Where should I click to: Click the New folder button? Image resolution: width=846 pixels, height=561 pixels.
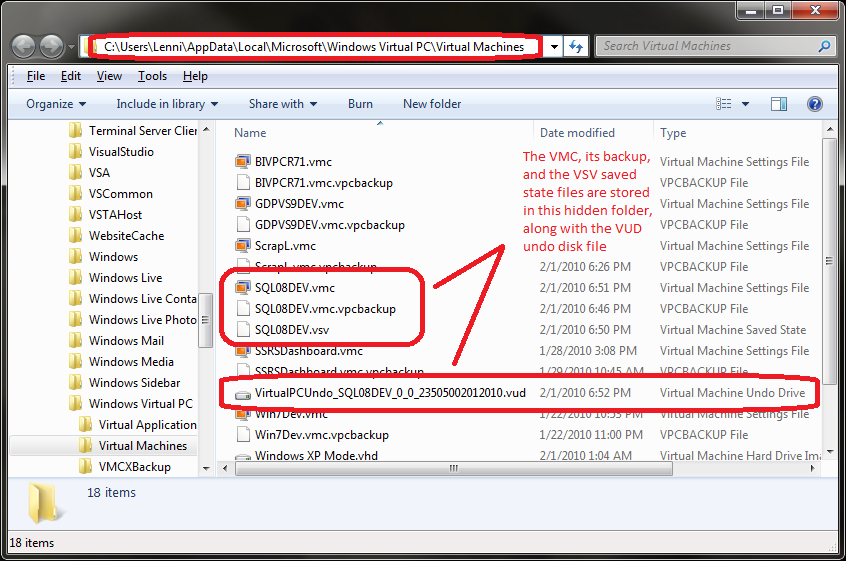click(x=432, y=104)
